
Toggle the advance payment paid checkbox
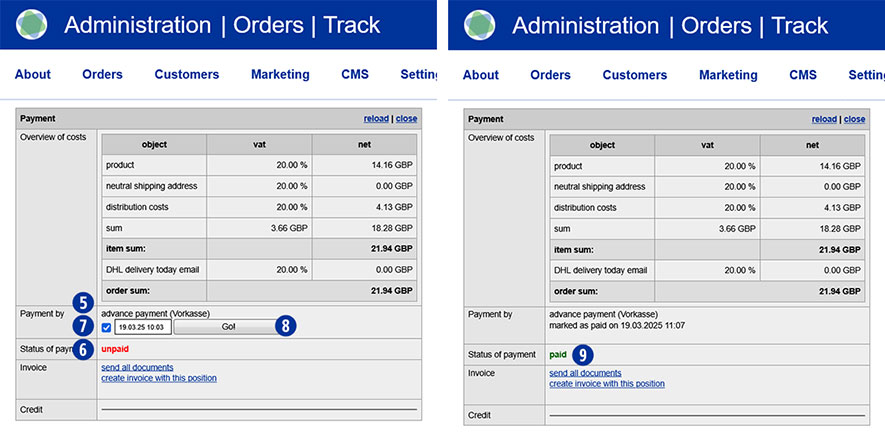click(107, 327)
